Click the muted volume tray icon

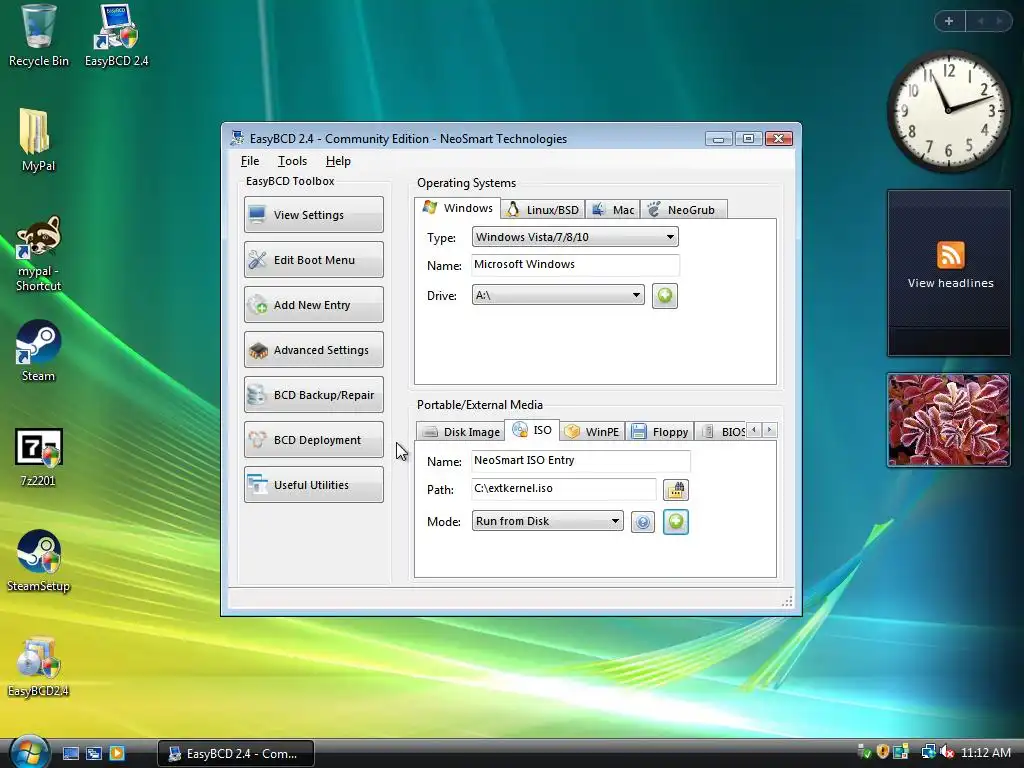[x=946, y=752]
